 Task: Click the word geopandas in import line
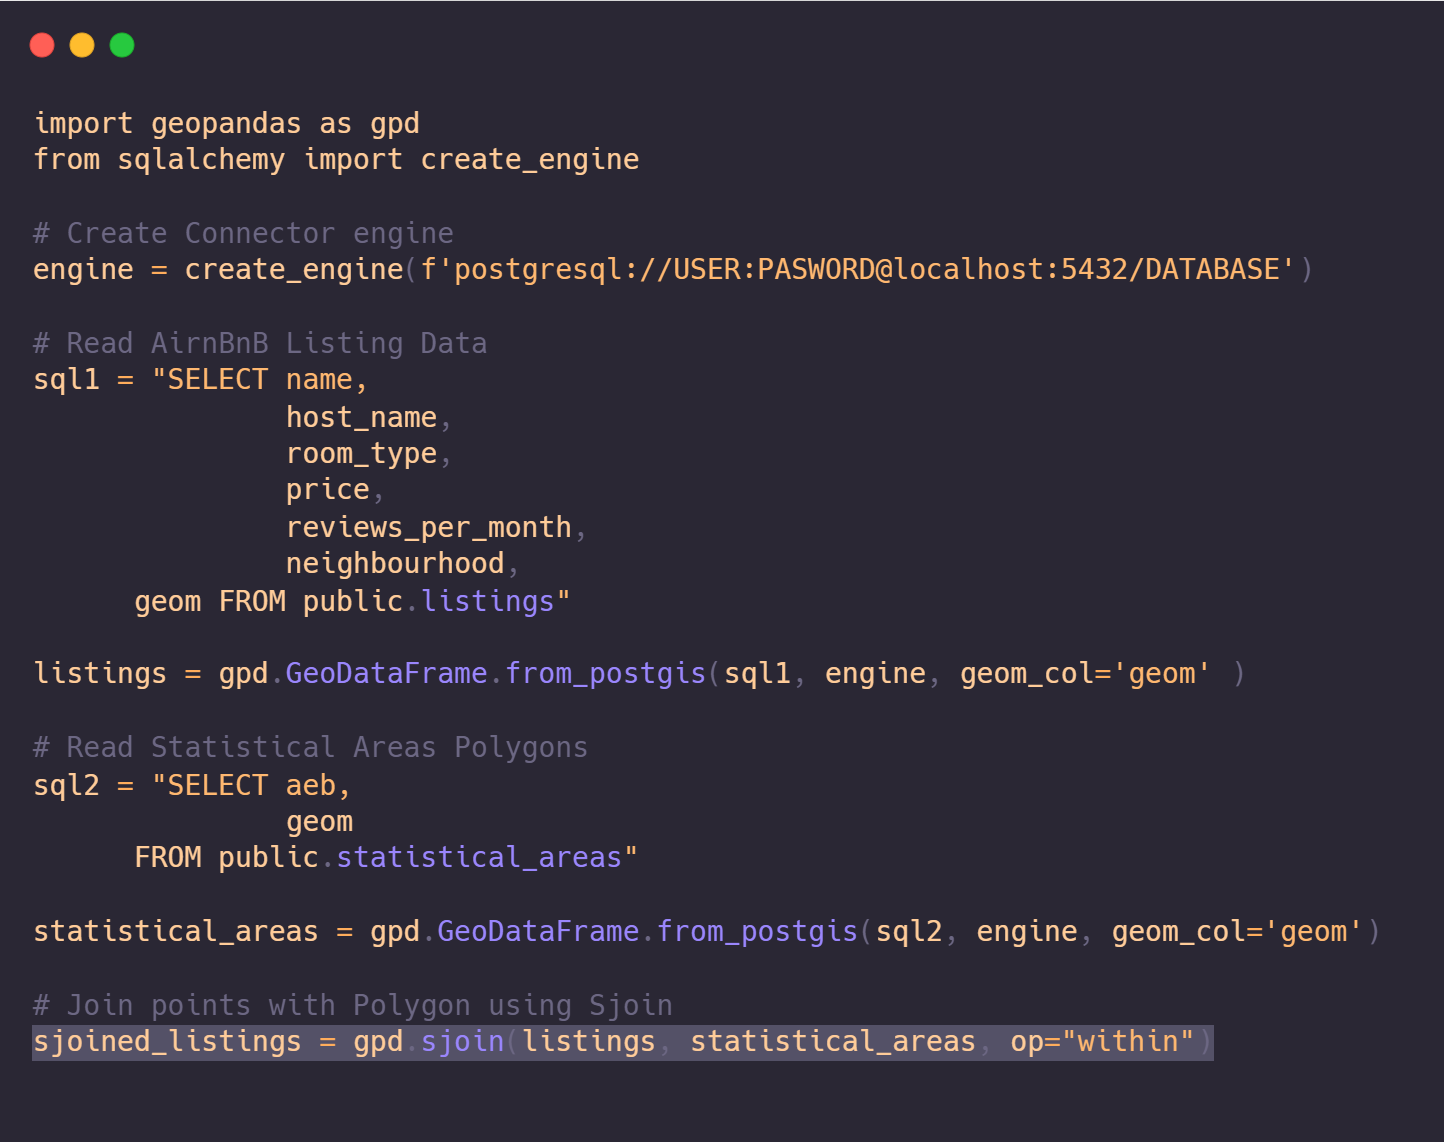tap(226, 124)
